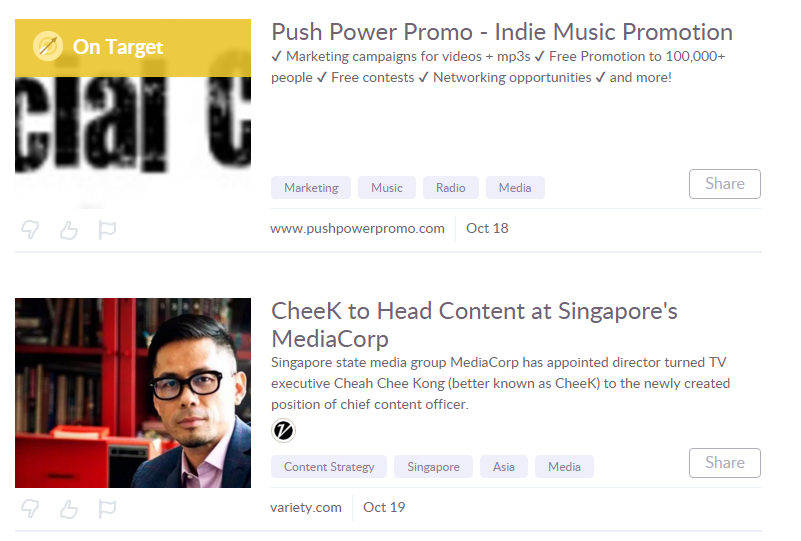Open the CheeK portrait thumbnail image
The height and width of the screenshot is (541, 801).
133,393
